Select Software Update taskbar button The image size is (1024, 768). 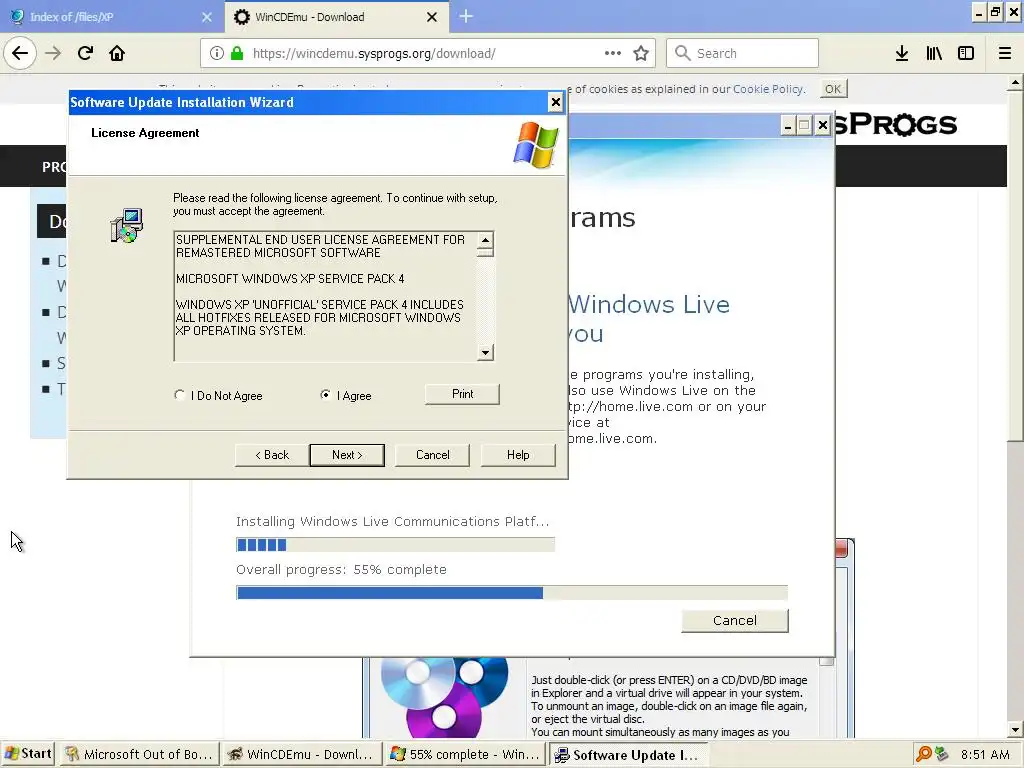[628, 754]
